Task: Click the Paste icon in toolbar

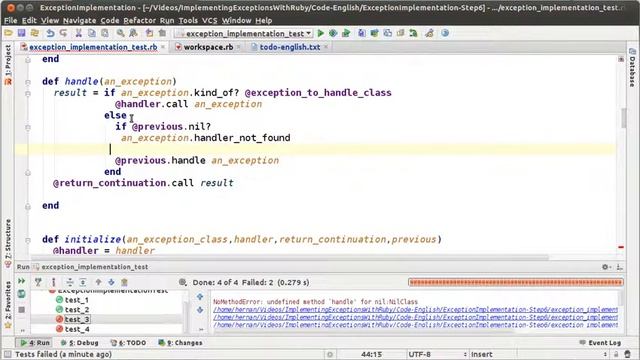Action: [105, 33]
